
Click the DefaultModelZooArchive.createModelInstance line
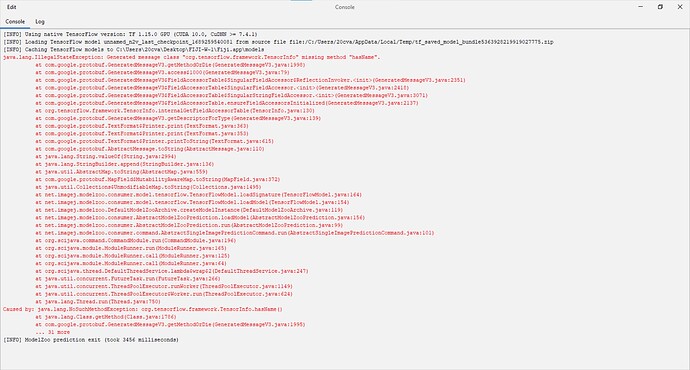(x=189, y=210)
